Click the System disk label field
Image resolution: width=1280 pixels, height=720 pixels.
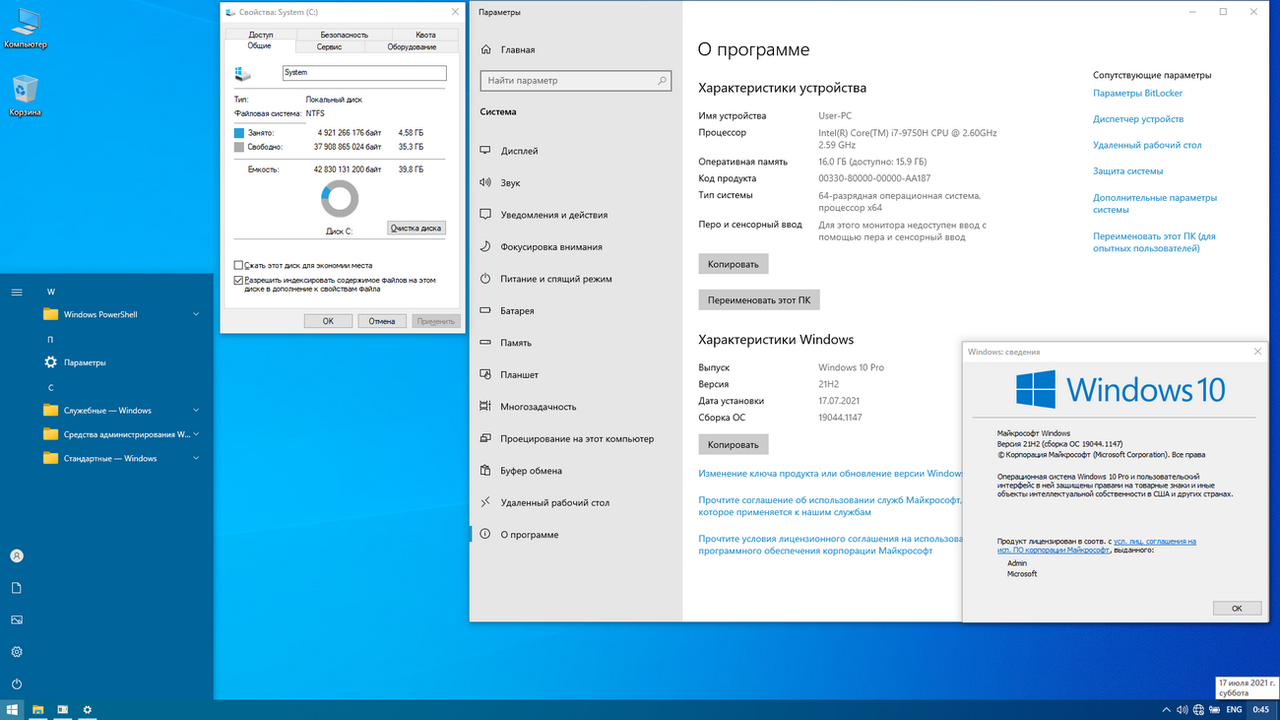pyautogui.click(x=363, y=73)
